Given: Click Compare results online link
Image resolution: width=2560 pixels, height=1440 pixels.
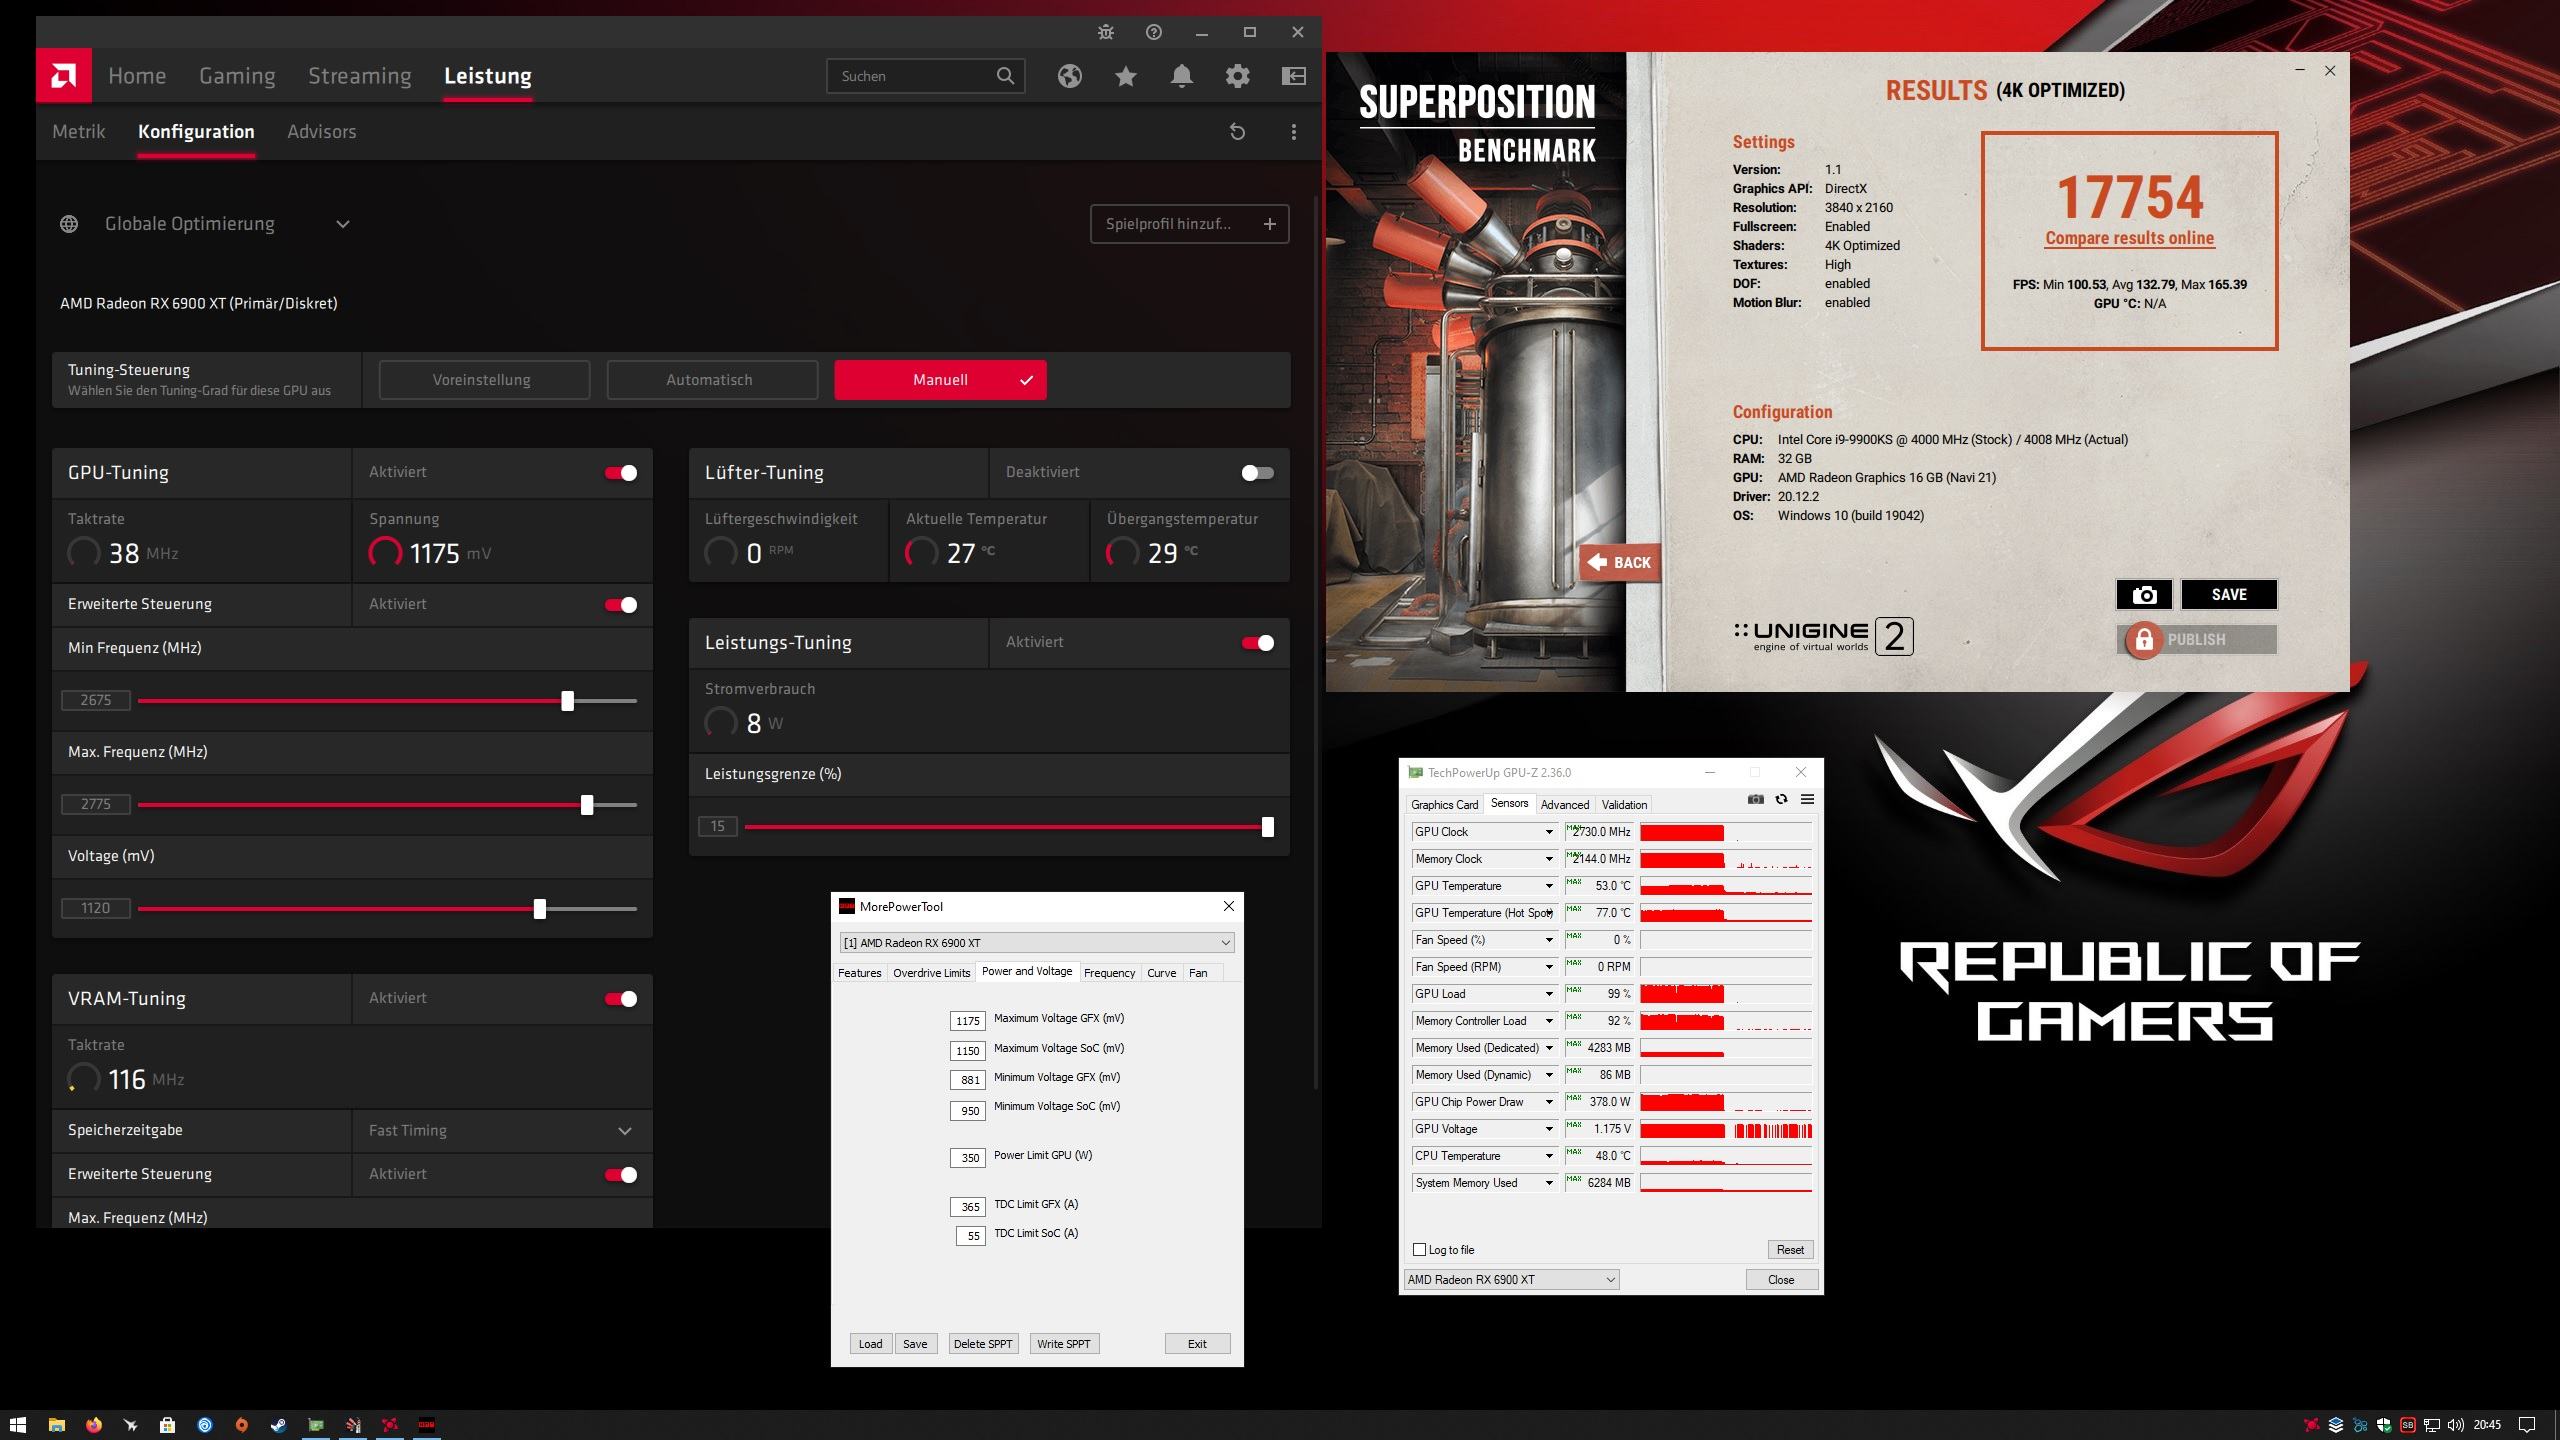Looking at the screenshot, I should click(2130, 238).
